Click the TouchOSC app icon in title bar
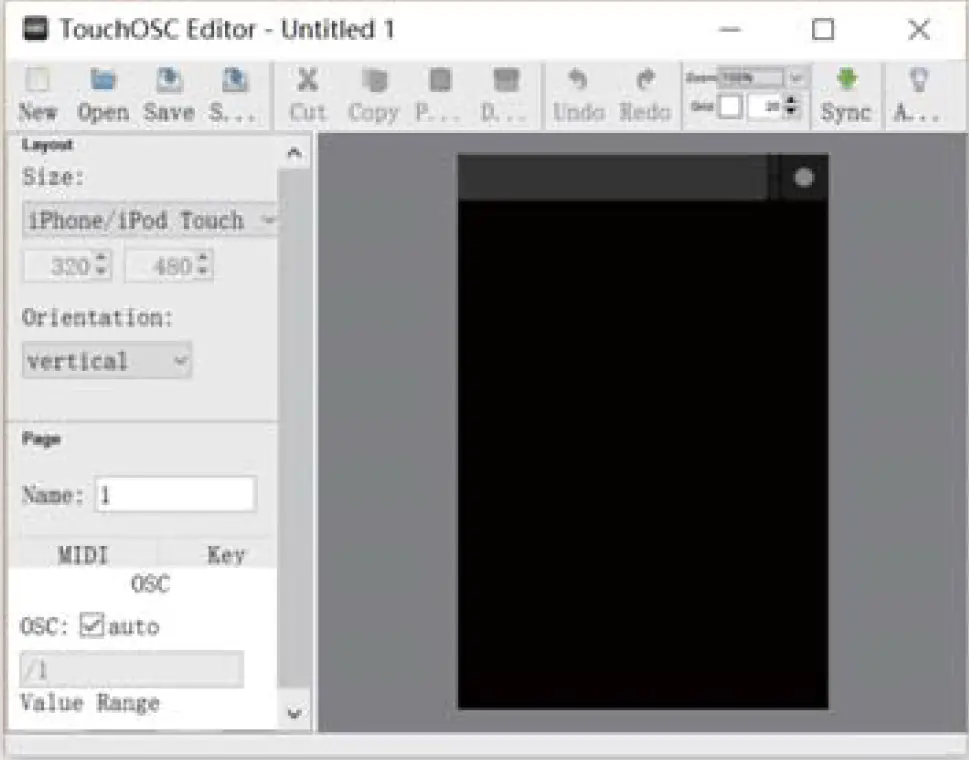Image resolution: width=969 pixels, height=760 pixels. (35, 29)
